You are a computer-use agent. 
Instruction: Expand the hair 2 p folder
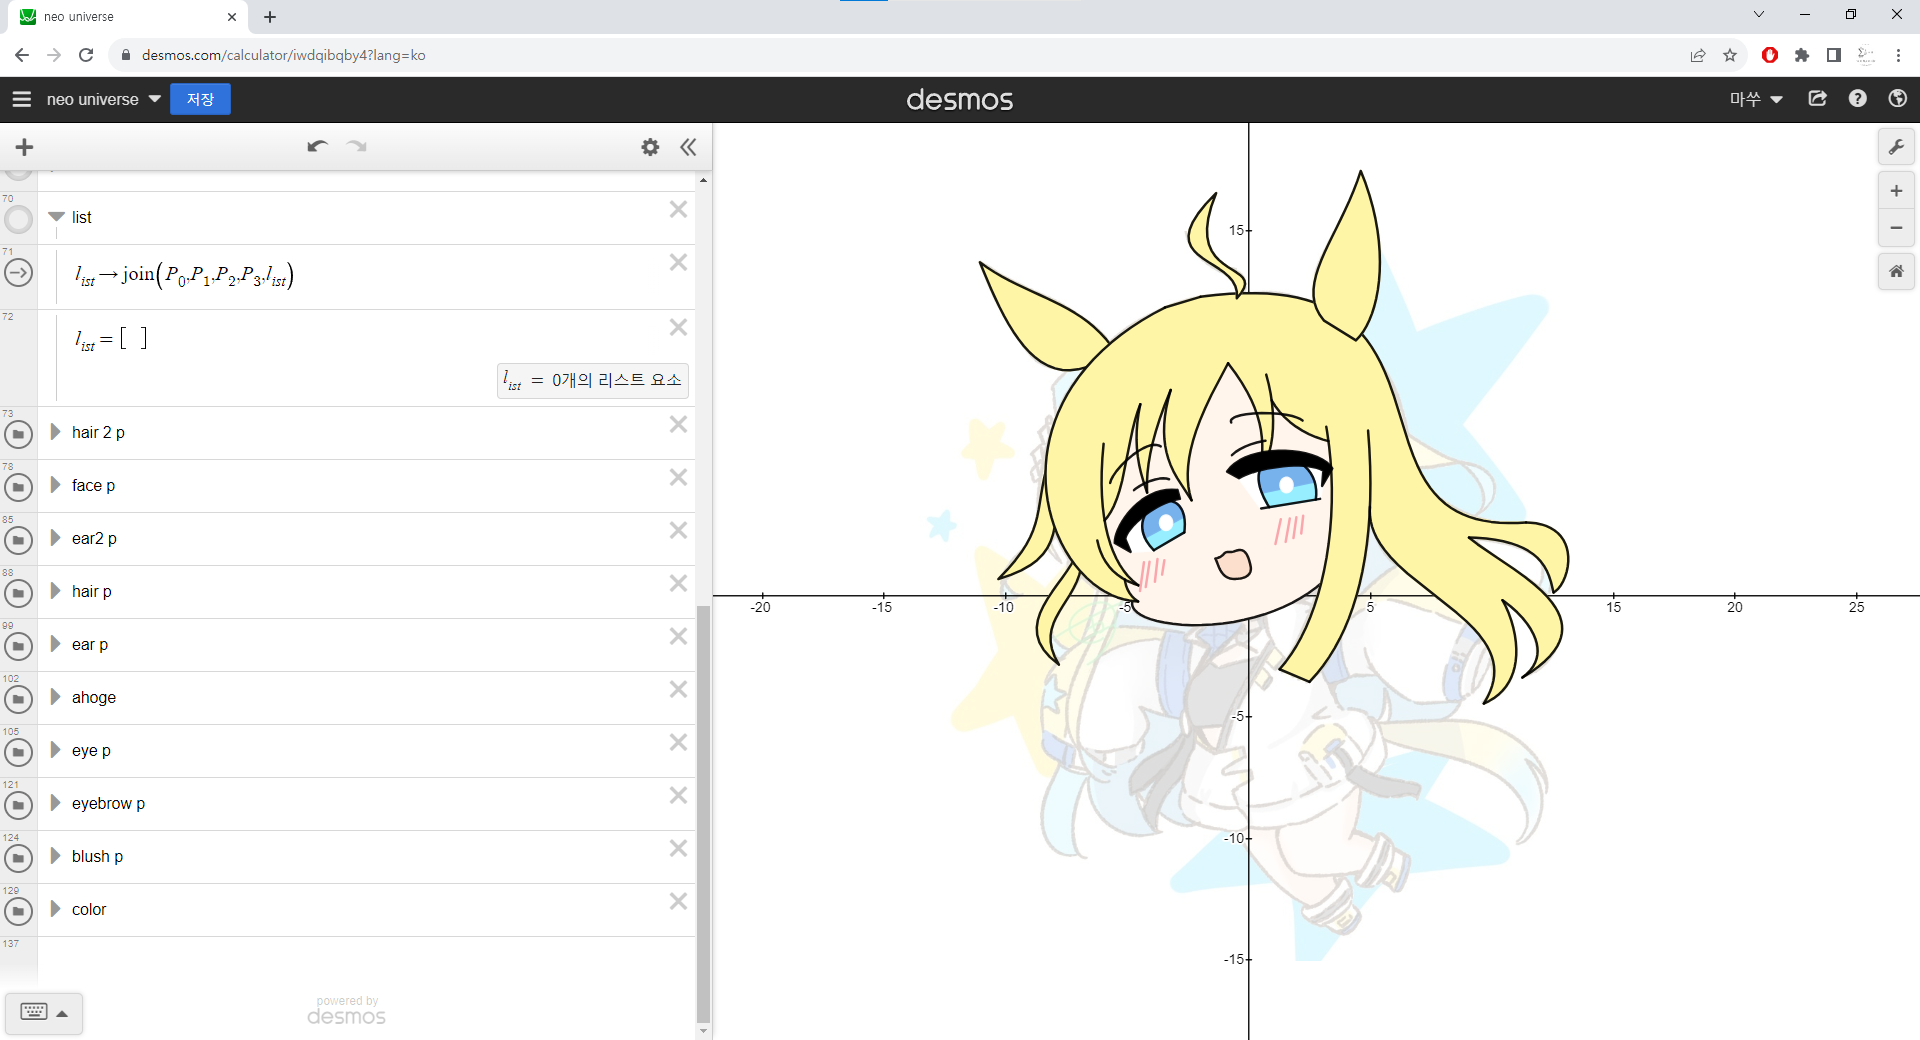click(x=56, y=432)
